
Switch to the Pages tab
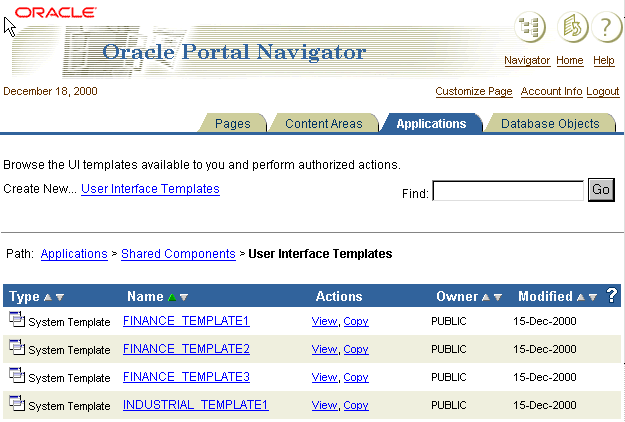pos(232,124)
